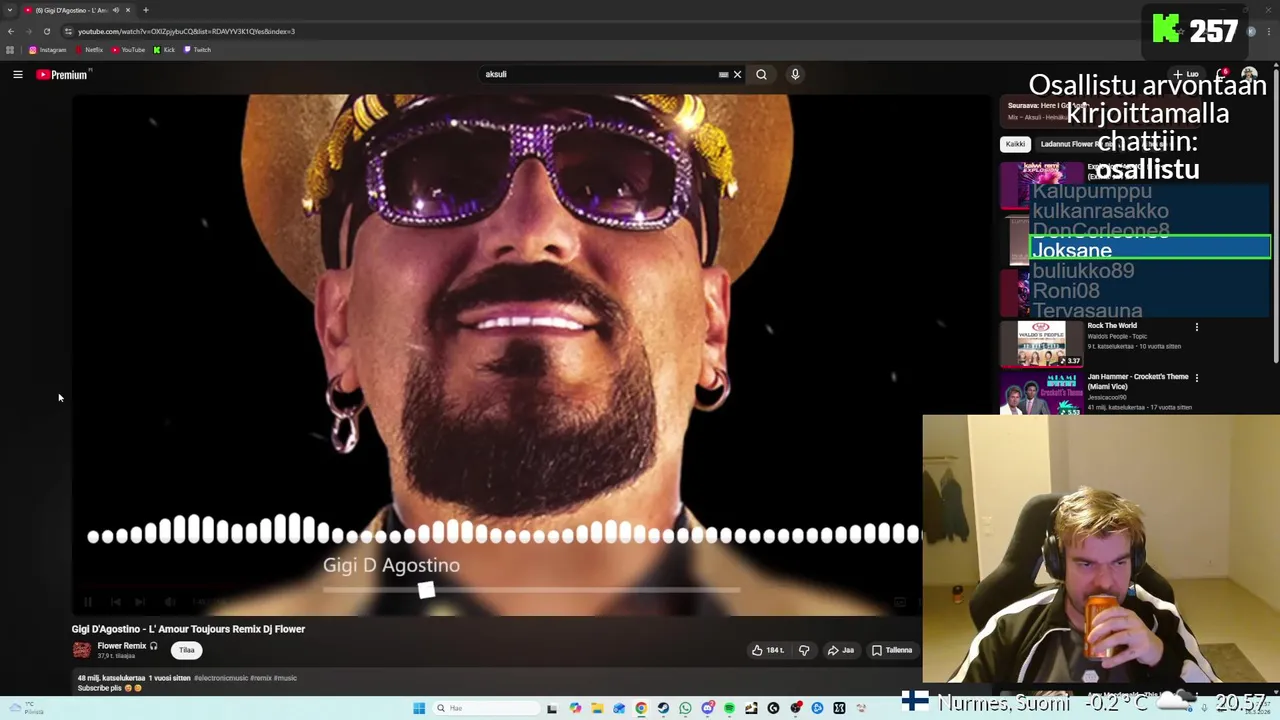Open Chrome tab search dropdown arrow

(10, 10)
